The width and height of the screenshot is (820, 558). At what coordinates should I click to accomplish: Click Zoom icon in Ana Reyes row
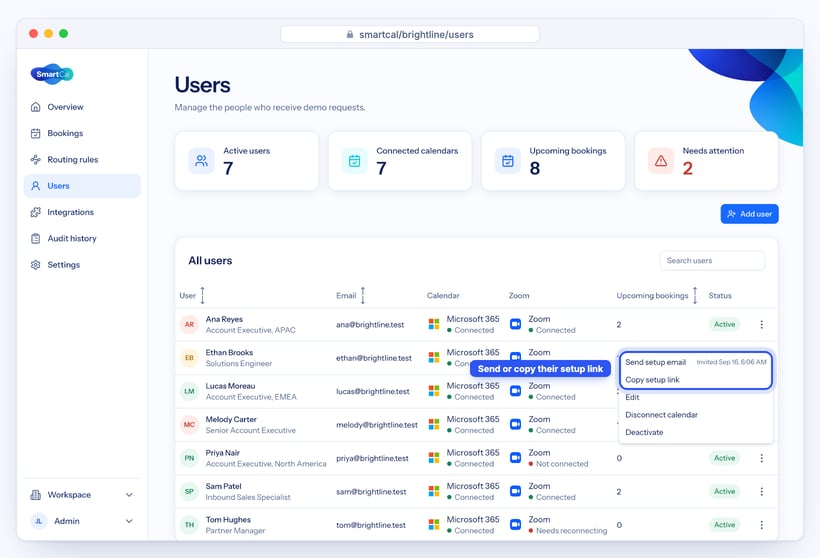(x=516, y=324)
